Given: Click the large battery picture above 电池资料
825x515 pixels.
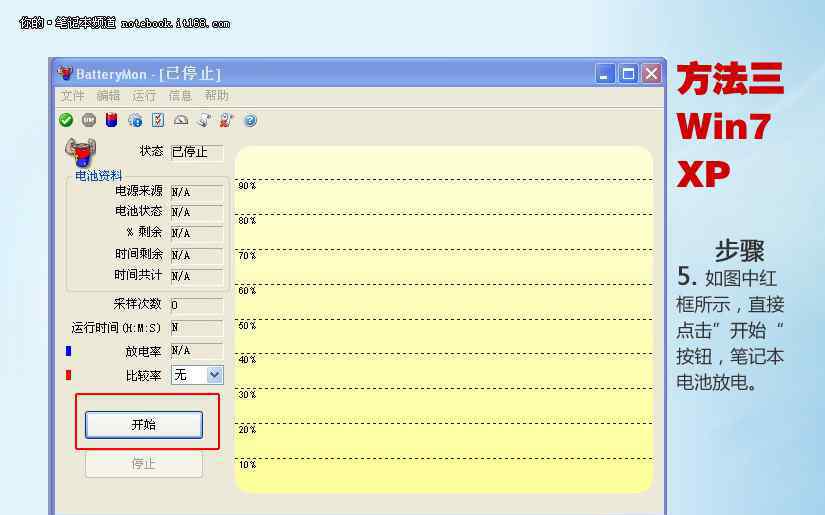Looking at the screenshot, I should [x=81, y=152].
